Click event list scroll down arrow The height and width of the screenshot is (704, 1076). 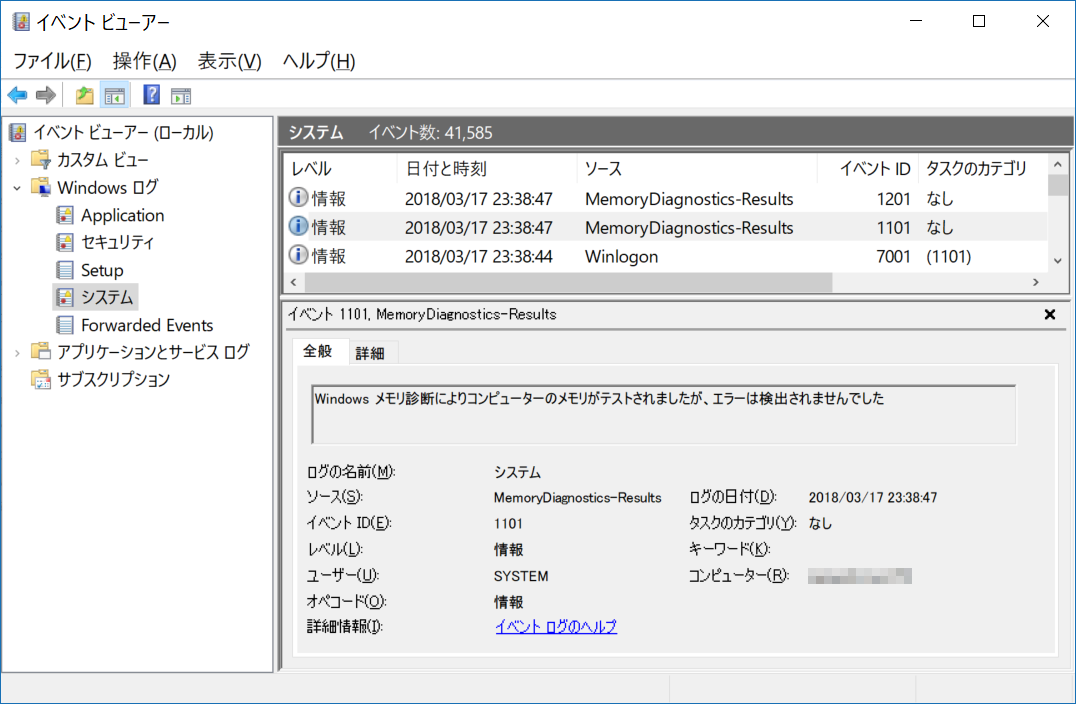click(1057, 261)
